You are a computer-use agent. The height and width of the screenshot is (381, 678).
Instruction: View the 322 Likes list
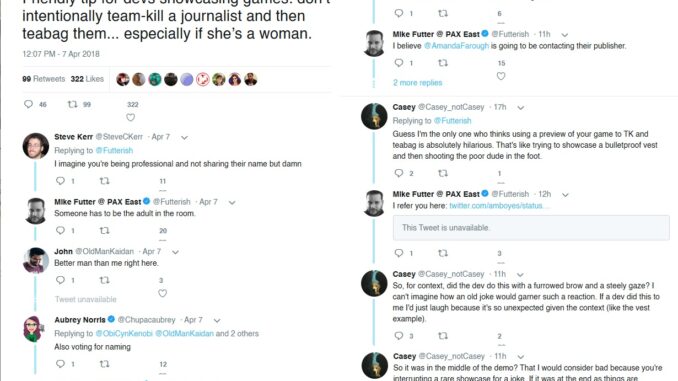pos(87,79)
